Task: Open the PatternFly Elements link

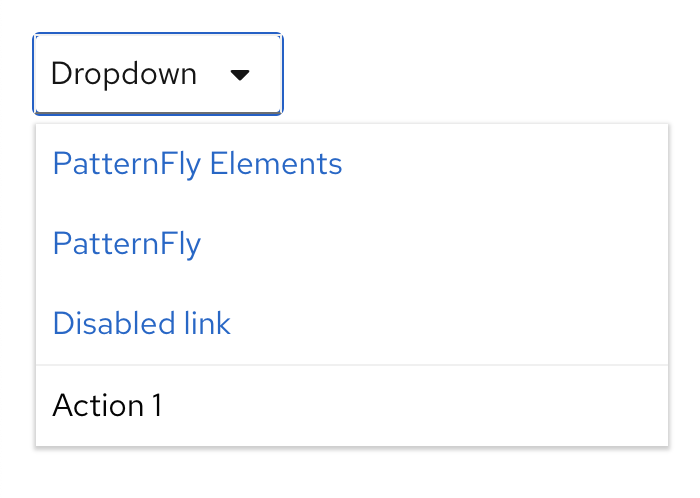Action: 197,164
